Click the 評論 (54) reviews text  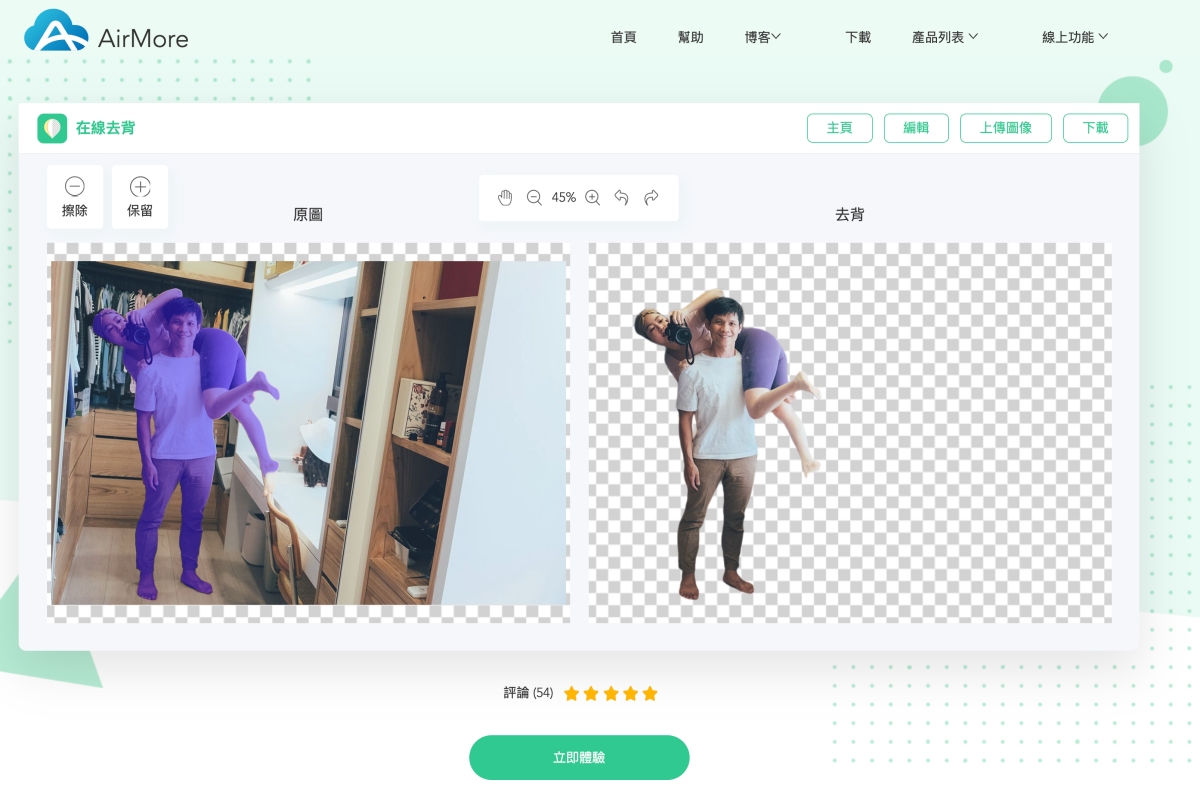pos(529,693)
